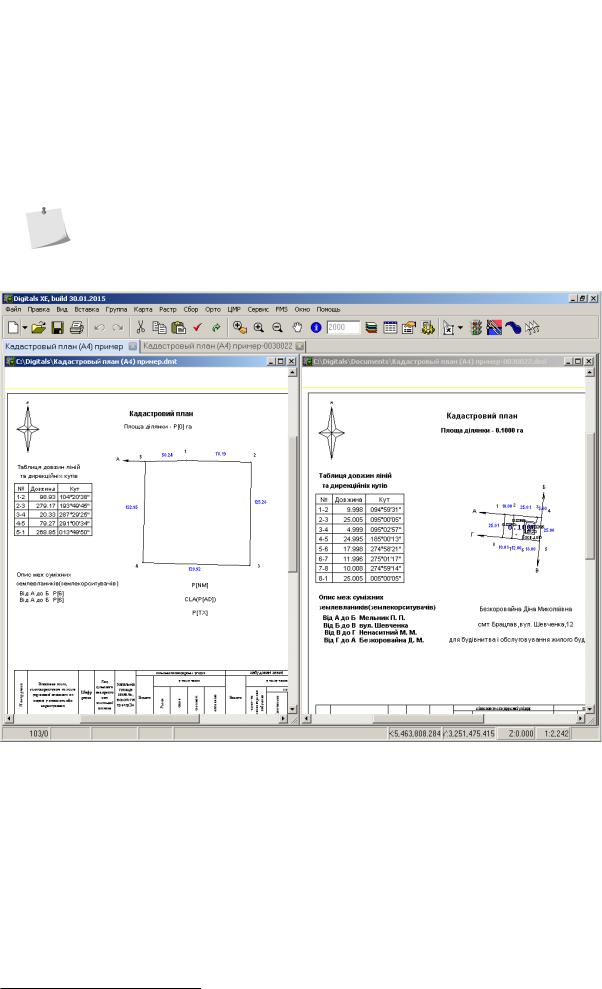
Task: Click up arrow of right window vertical scrollbar
Action: click(589, 373)
